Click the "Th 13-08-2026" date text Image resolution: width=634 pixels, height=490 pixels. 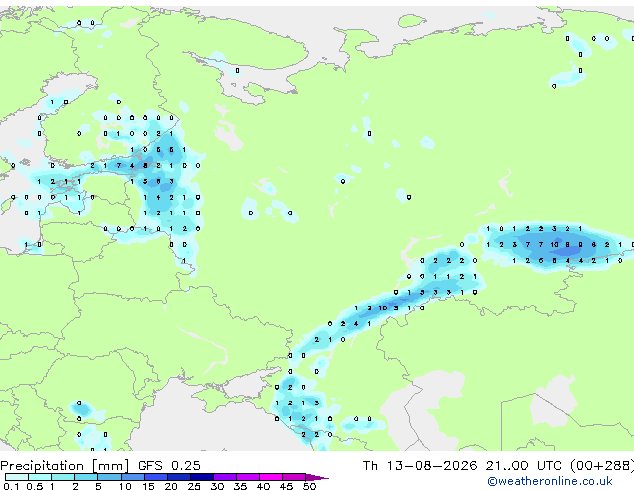(x=420, y=466)
